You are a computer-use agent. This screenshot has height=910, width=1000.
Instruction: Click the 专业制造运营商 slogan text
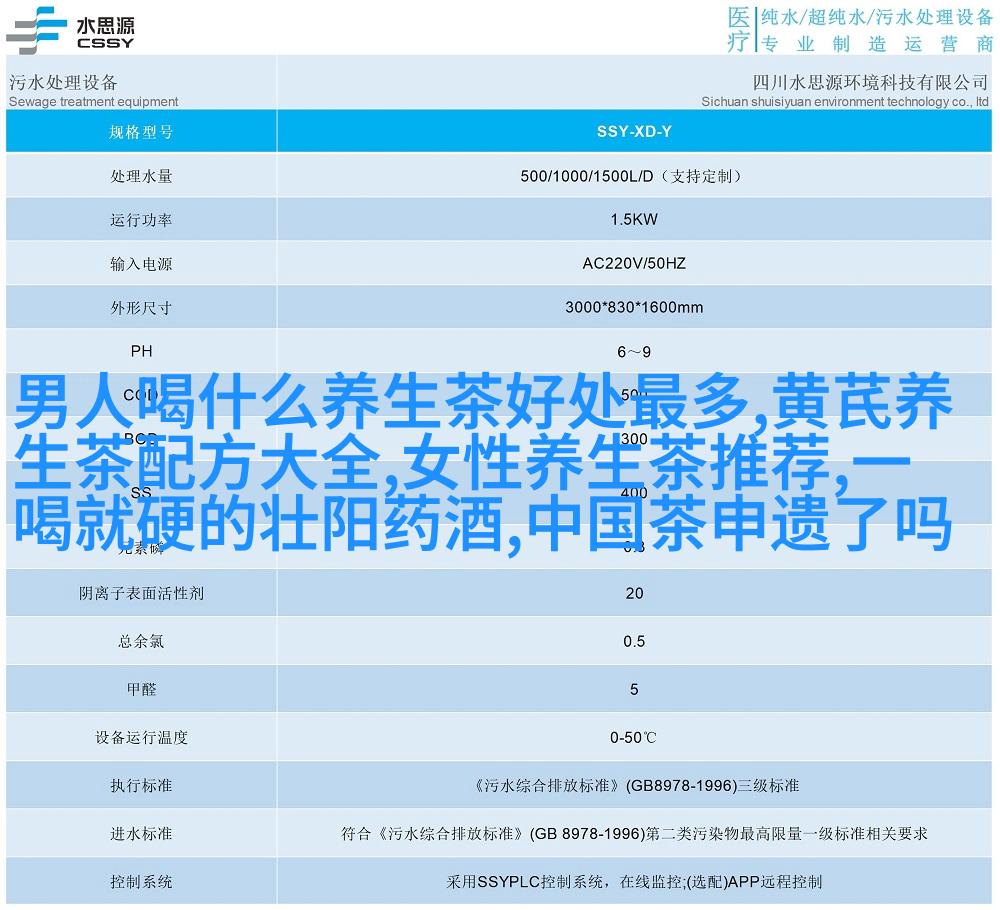point(876,44)
